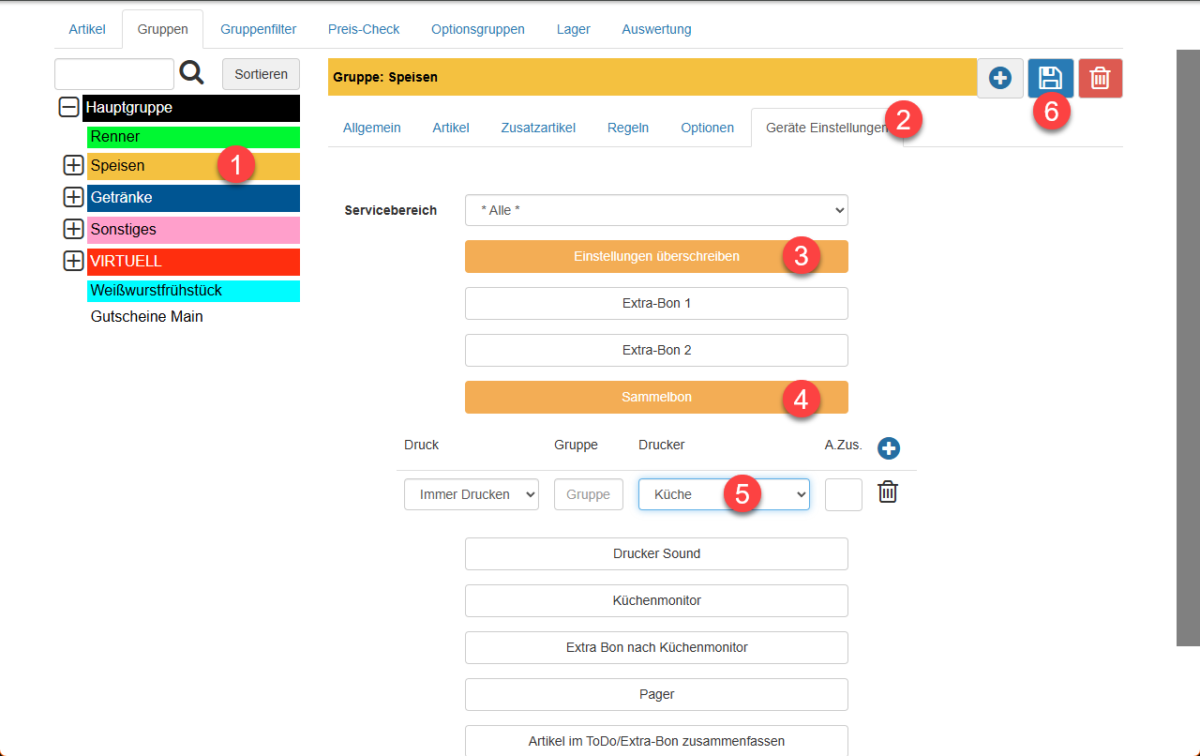Add a printer row with blue plus
Image resolution: width=1200 pixels, height=756 pixels.
tap(888, 448)
